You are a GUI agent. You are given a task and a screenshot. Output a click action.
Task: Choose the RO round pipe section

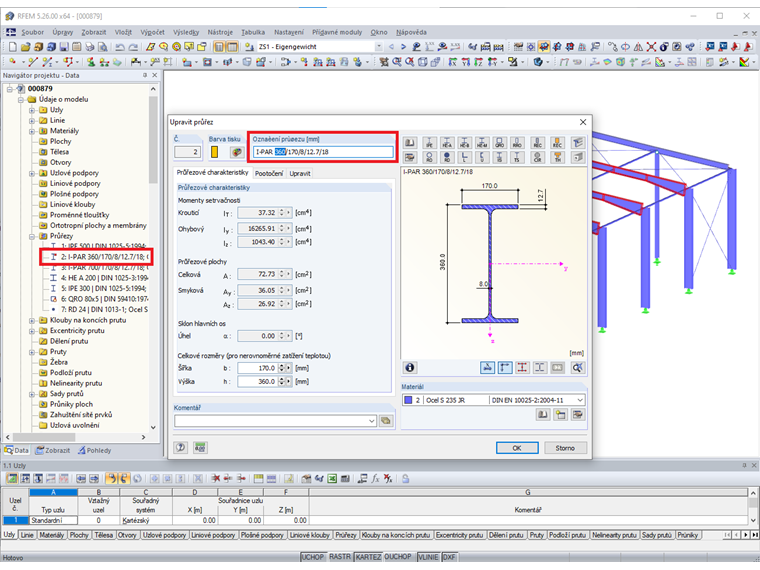429,157
